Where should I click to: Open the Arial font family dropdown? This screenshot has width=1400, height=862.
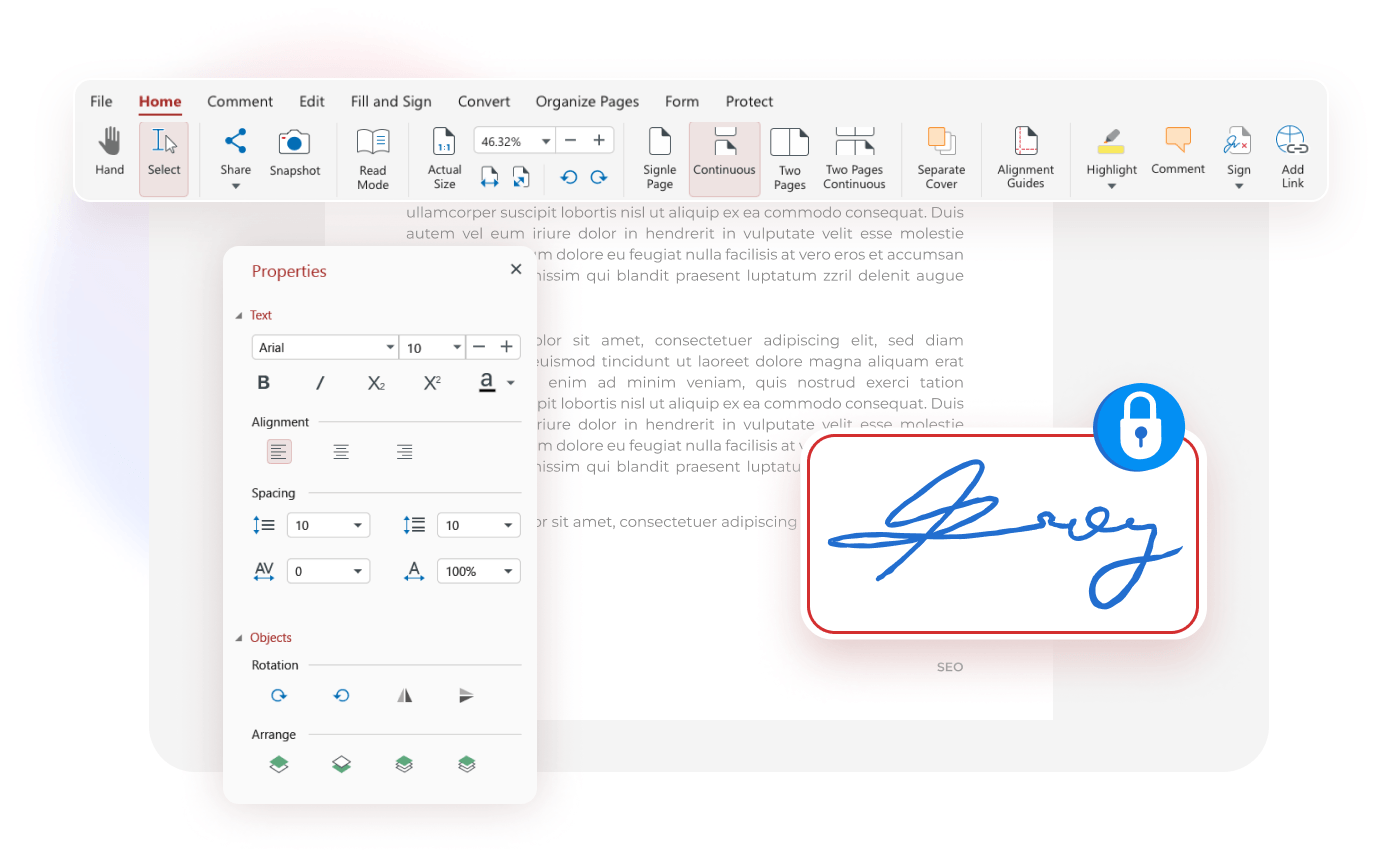point(325,347)
